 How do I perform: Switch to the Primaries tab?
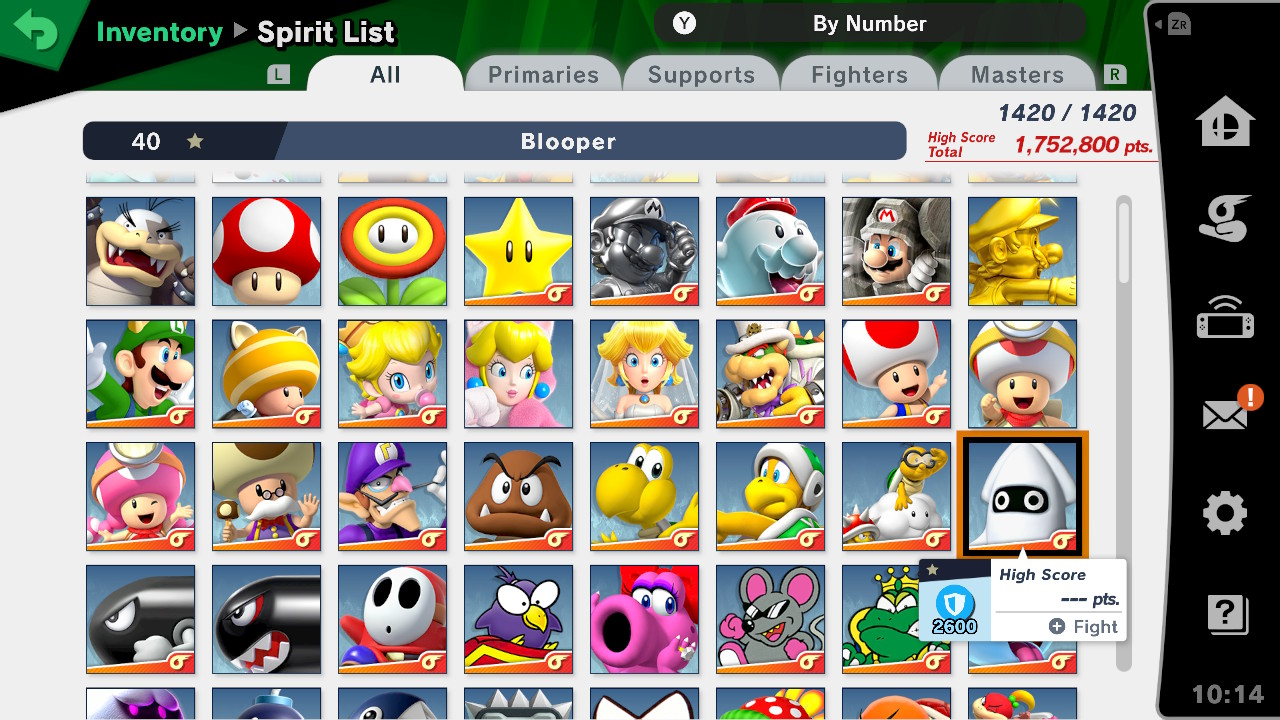click(543, 75)
